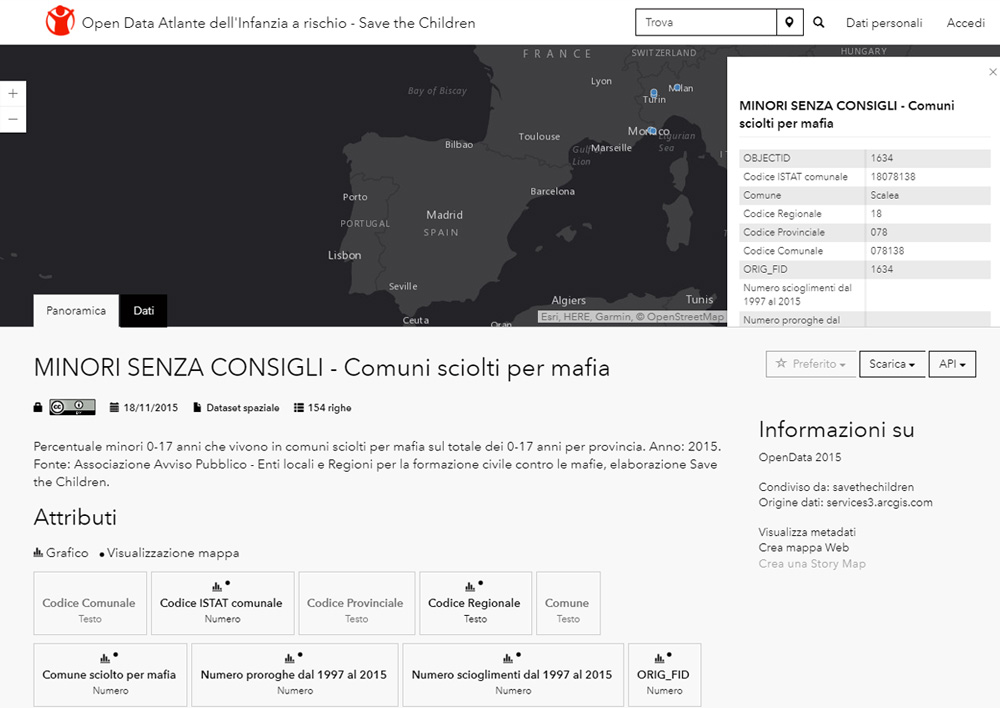Image resolution: width=1000 pixels, height=708 pixels.
Task: Select the Comune attribute card
Action: click(568, 603)
